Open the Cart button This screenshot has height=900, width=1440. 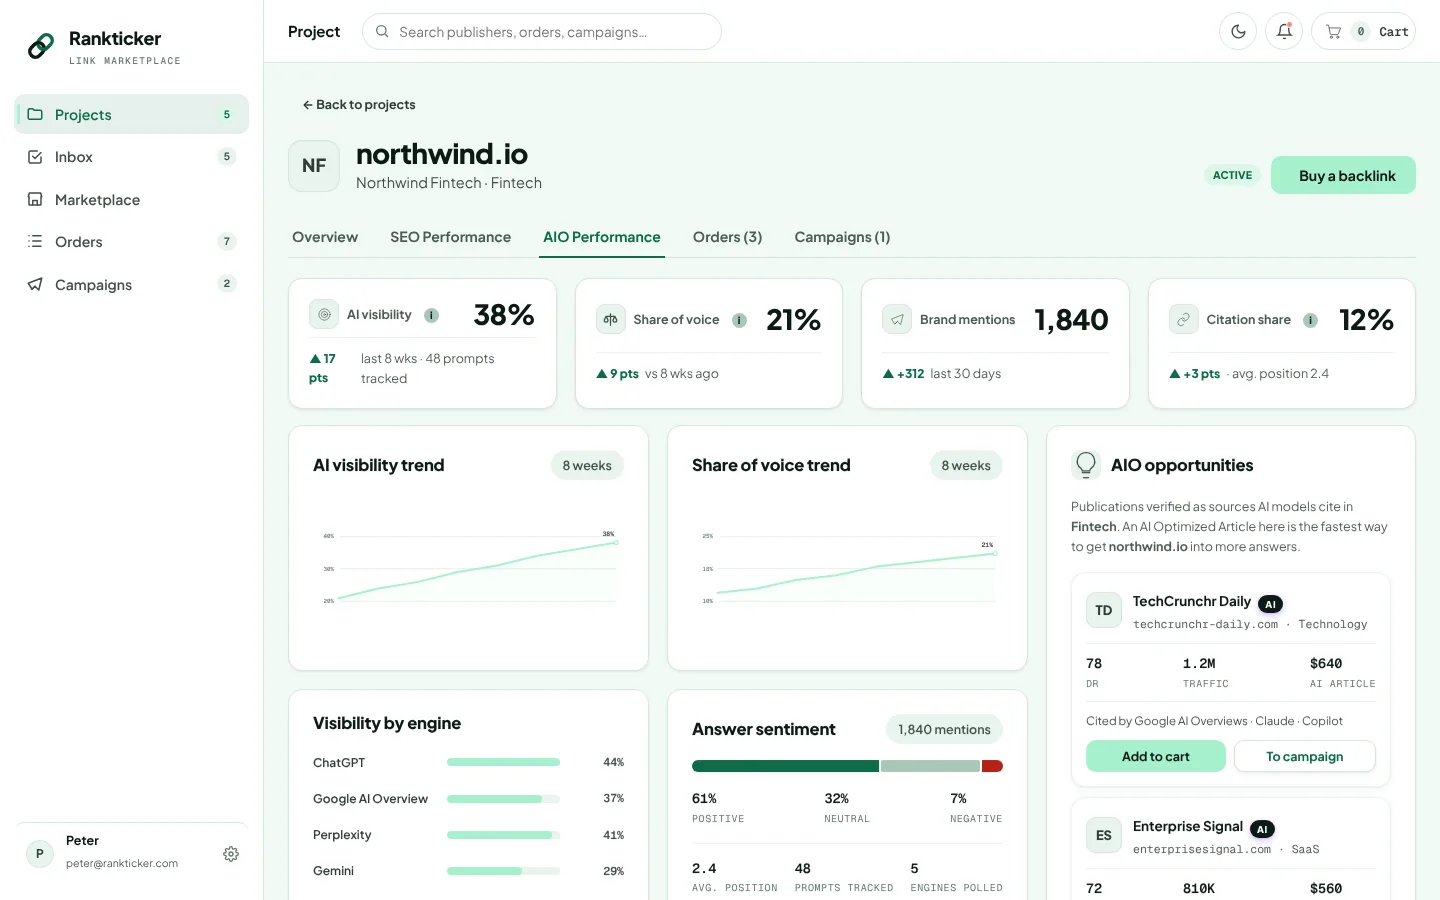point(1363,32)
